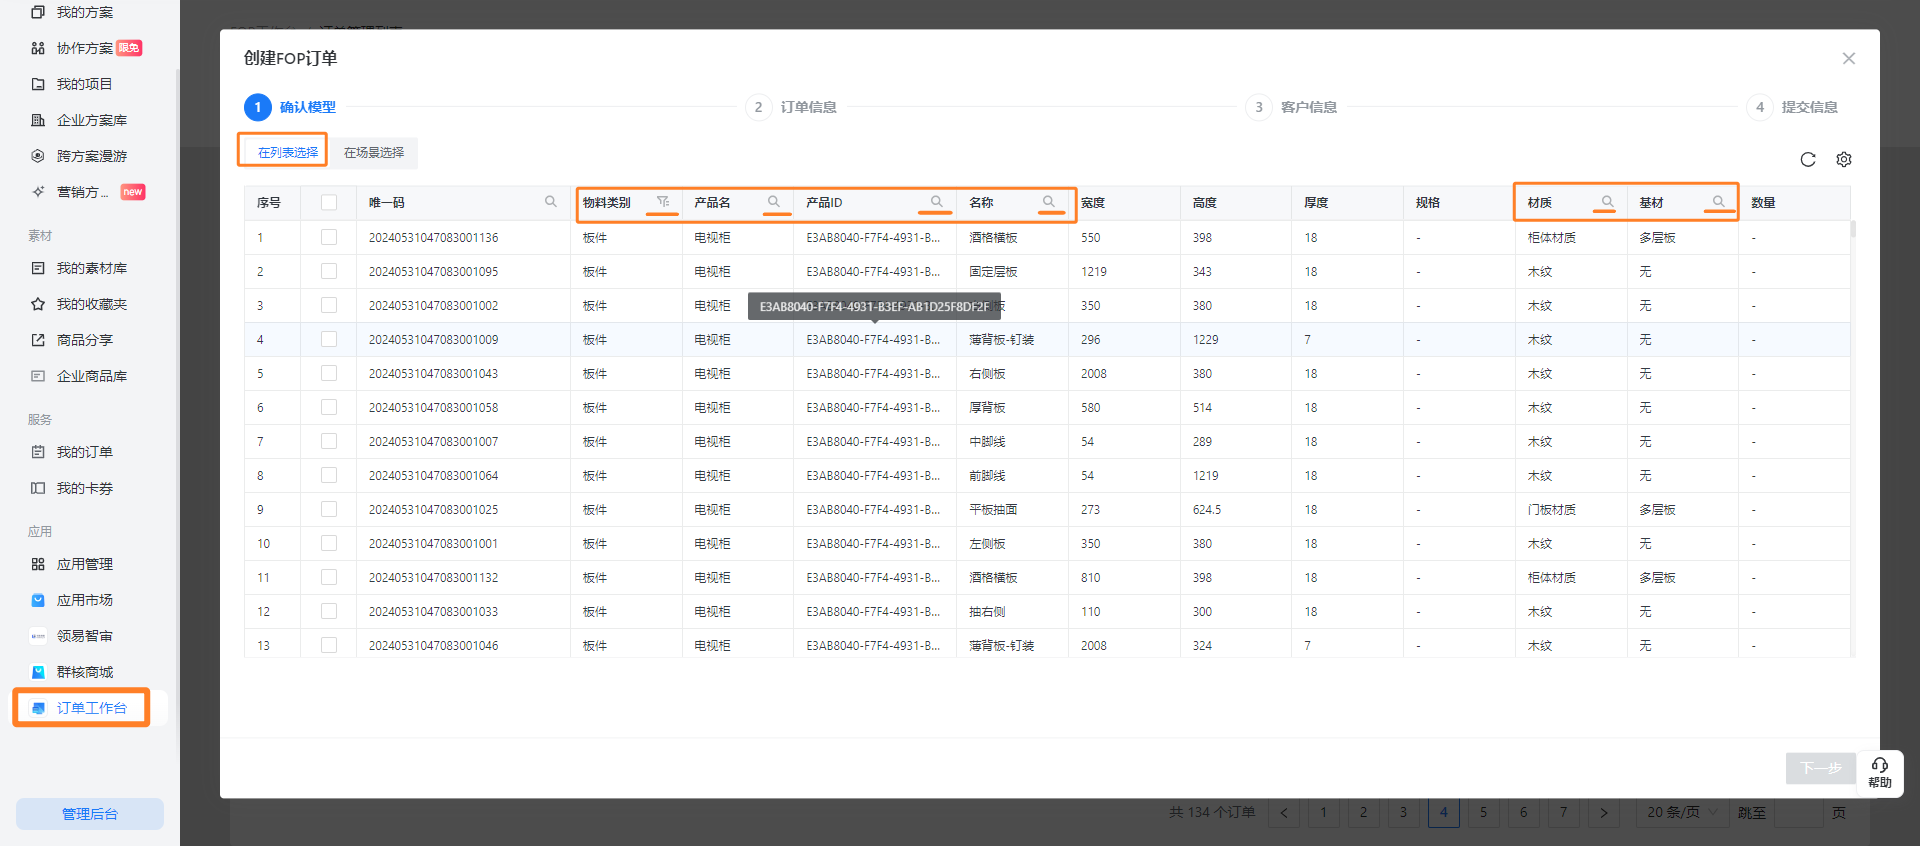The height and width of the screenshot is (846, 1920).
Task: Toggle the select-all checkbox in table header
Action: (x=329, y=203)
